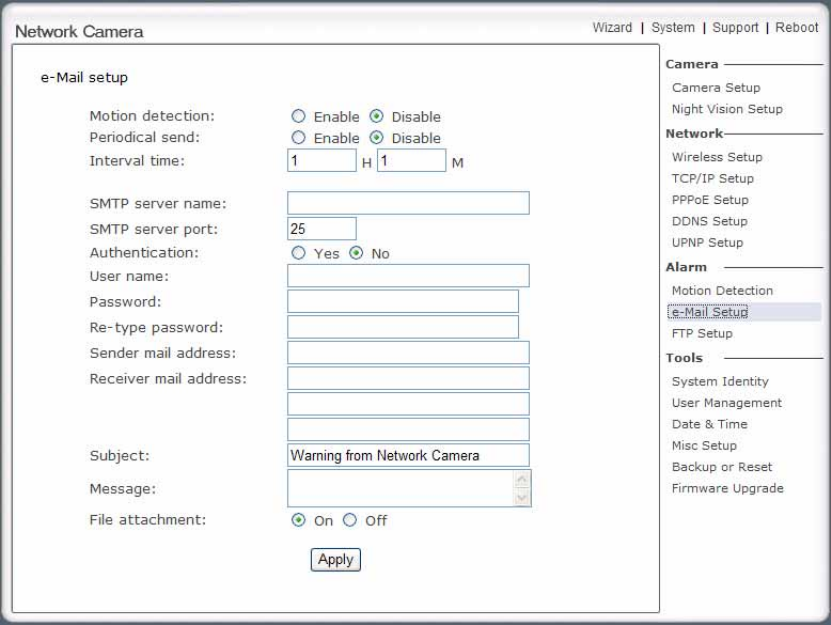Image resolution: width=831 pixels, height=625 pixels.
Task: Open User Management page
Action: click(727, 403)
